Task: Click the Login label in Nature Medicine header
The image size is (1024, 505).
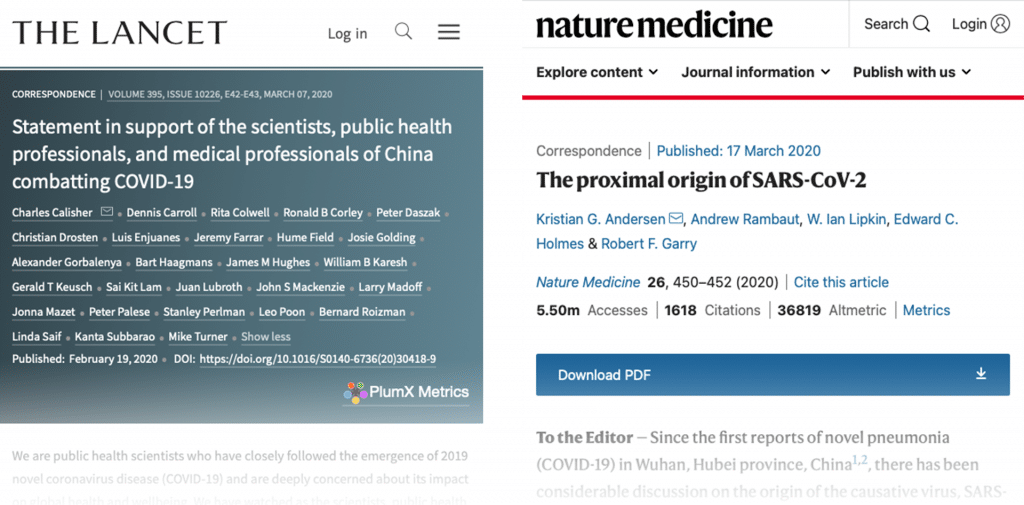Action: pos(969,24)
